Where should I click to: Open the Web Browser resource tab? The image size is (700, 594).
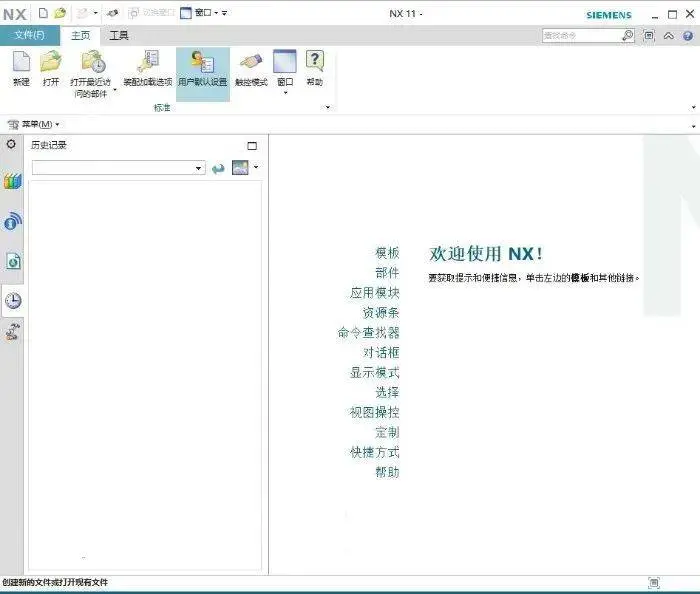[13, 262]
